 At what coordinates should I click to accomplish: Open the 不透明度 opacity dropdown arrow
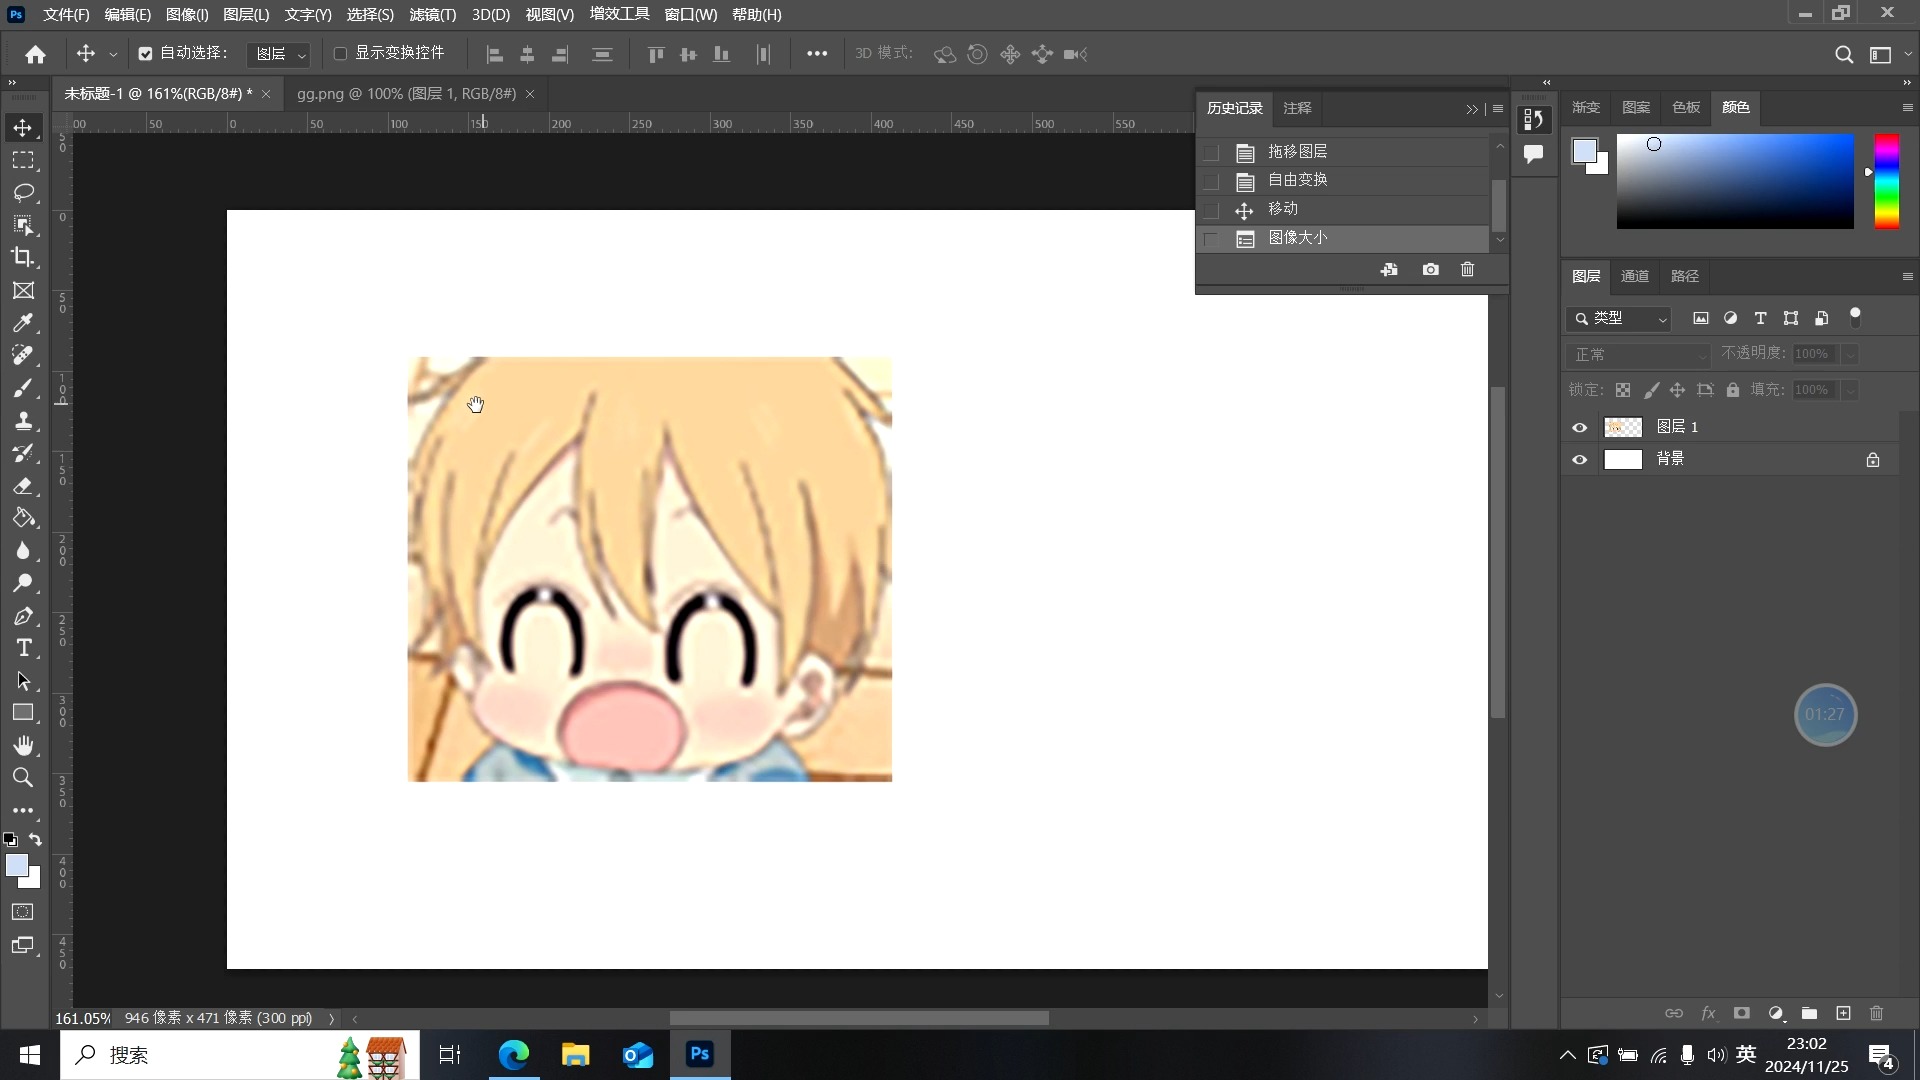click(x=1850, y=354)
